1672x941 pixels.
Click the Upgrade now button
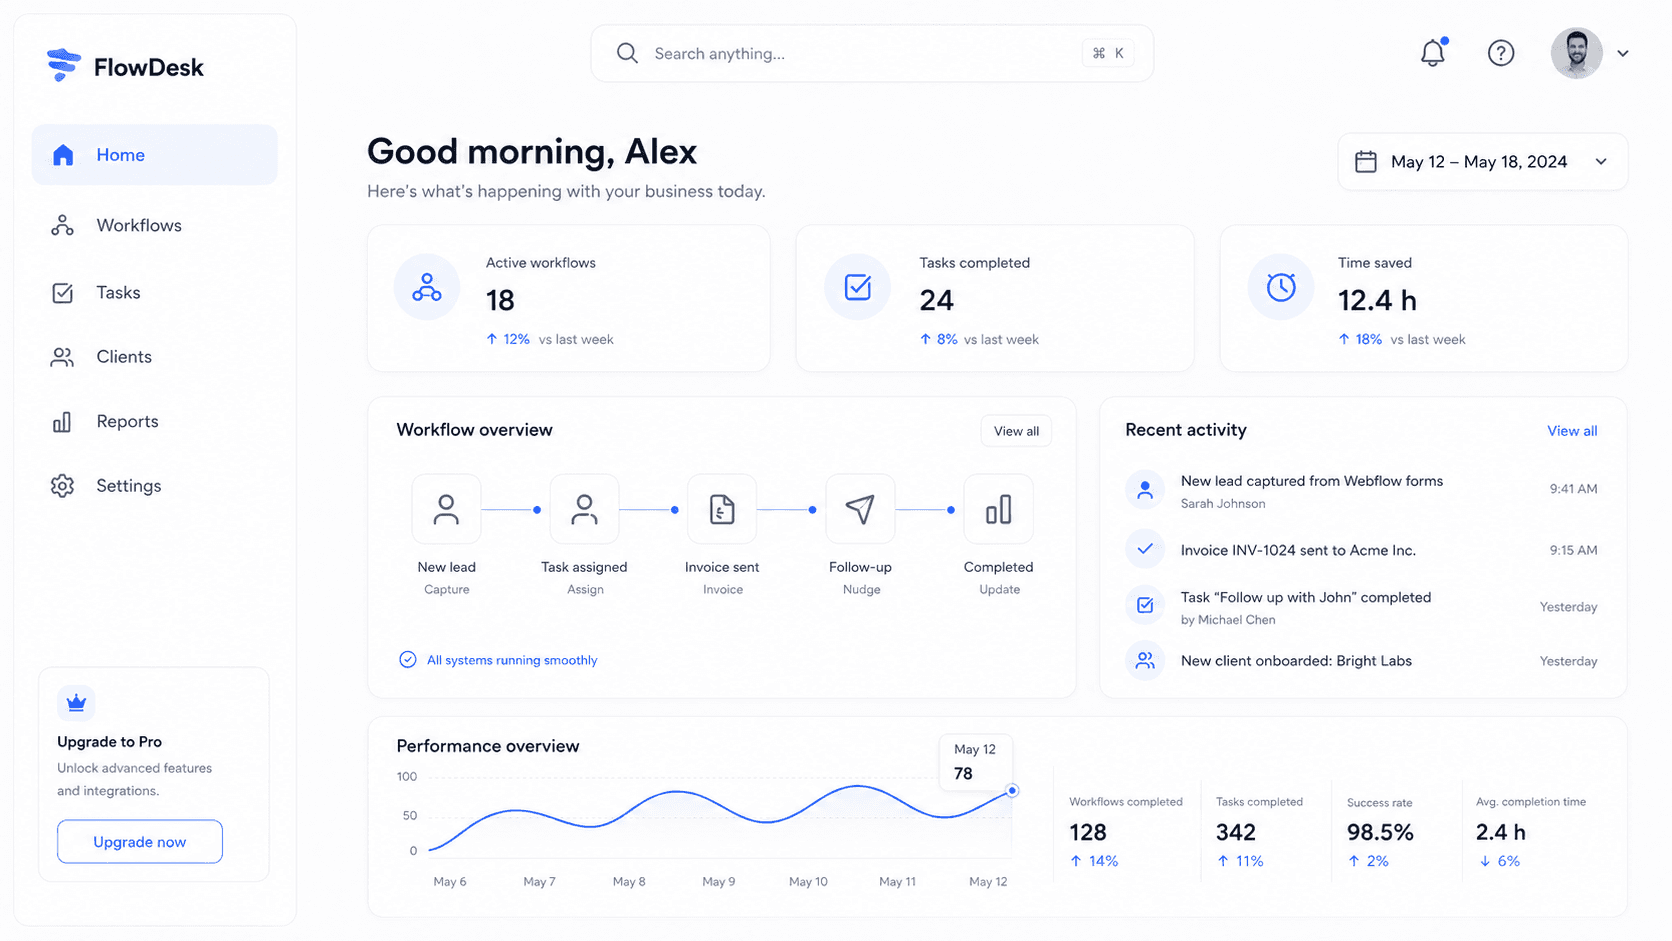pos(140,842)
